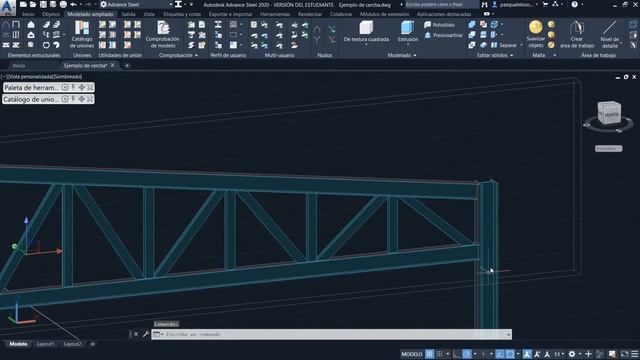Open the command line history dropdown arrow

(x=508, y=334)
